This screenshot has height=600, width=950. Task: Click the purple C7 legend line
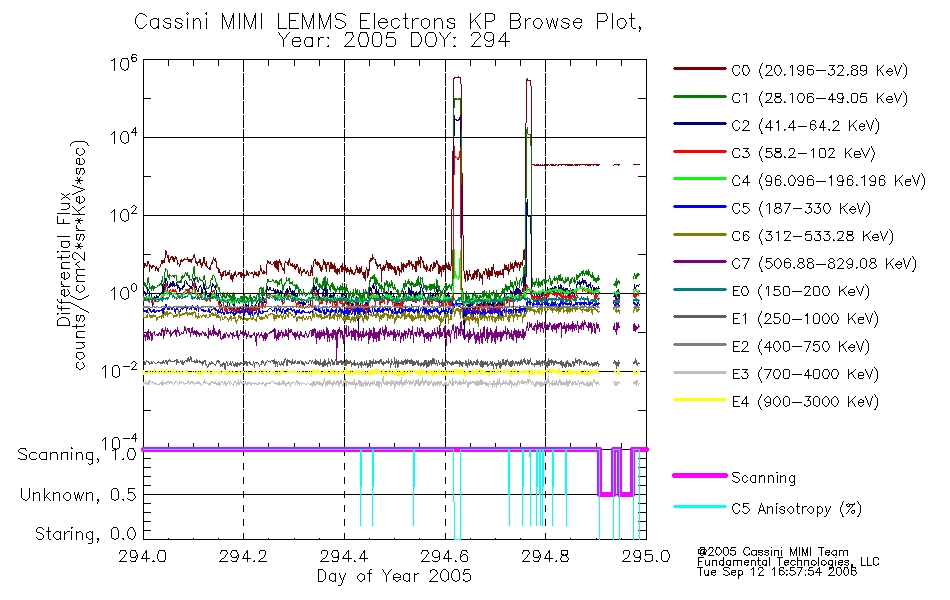coord(699,262)
